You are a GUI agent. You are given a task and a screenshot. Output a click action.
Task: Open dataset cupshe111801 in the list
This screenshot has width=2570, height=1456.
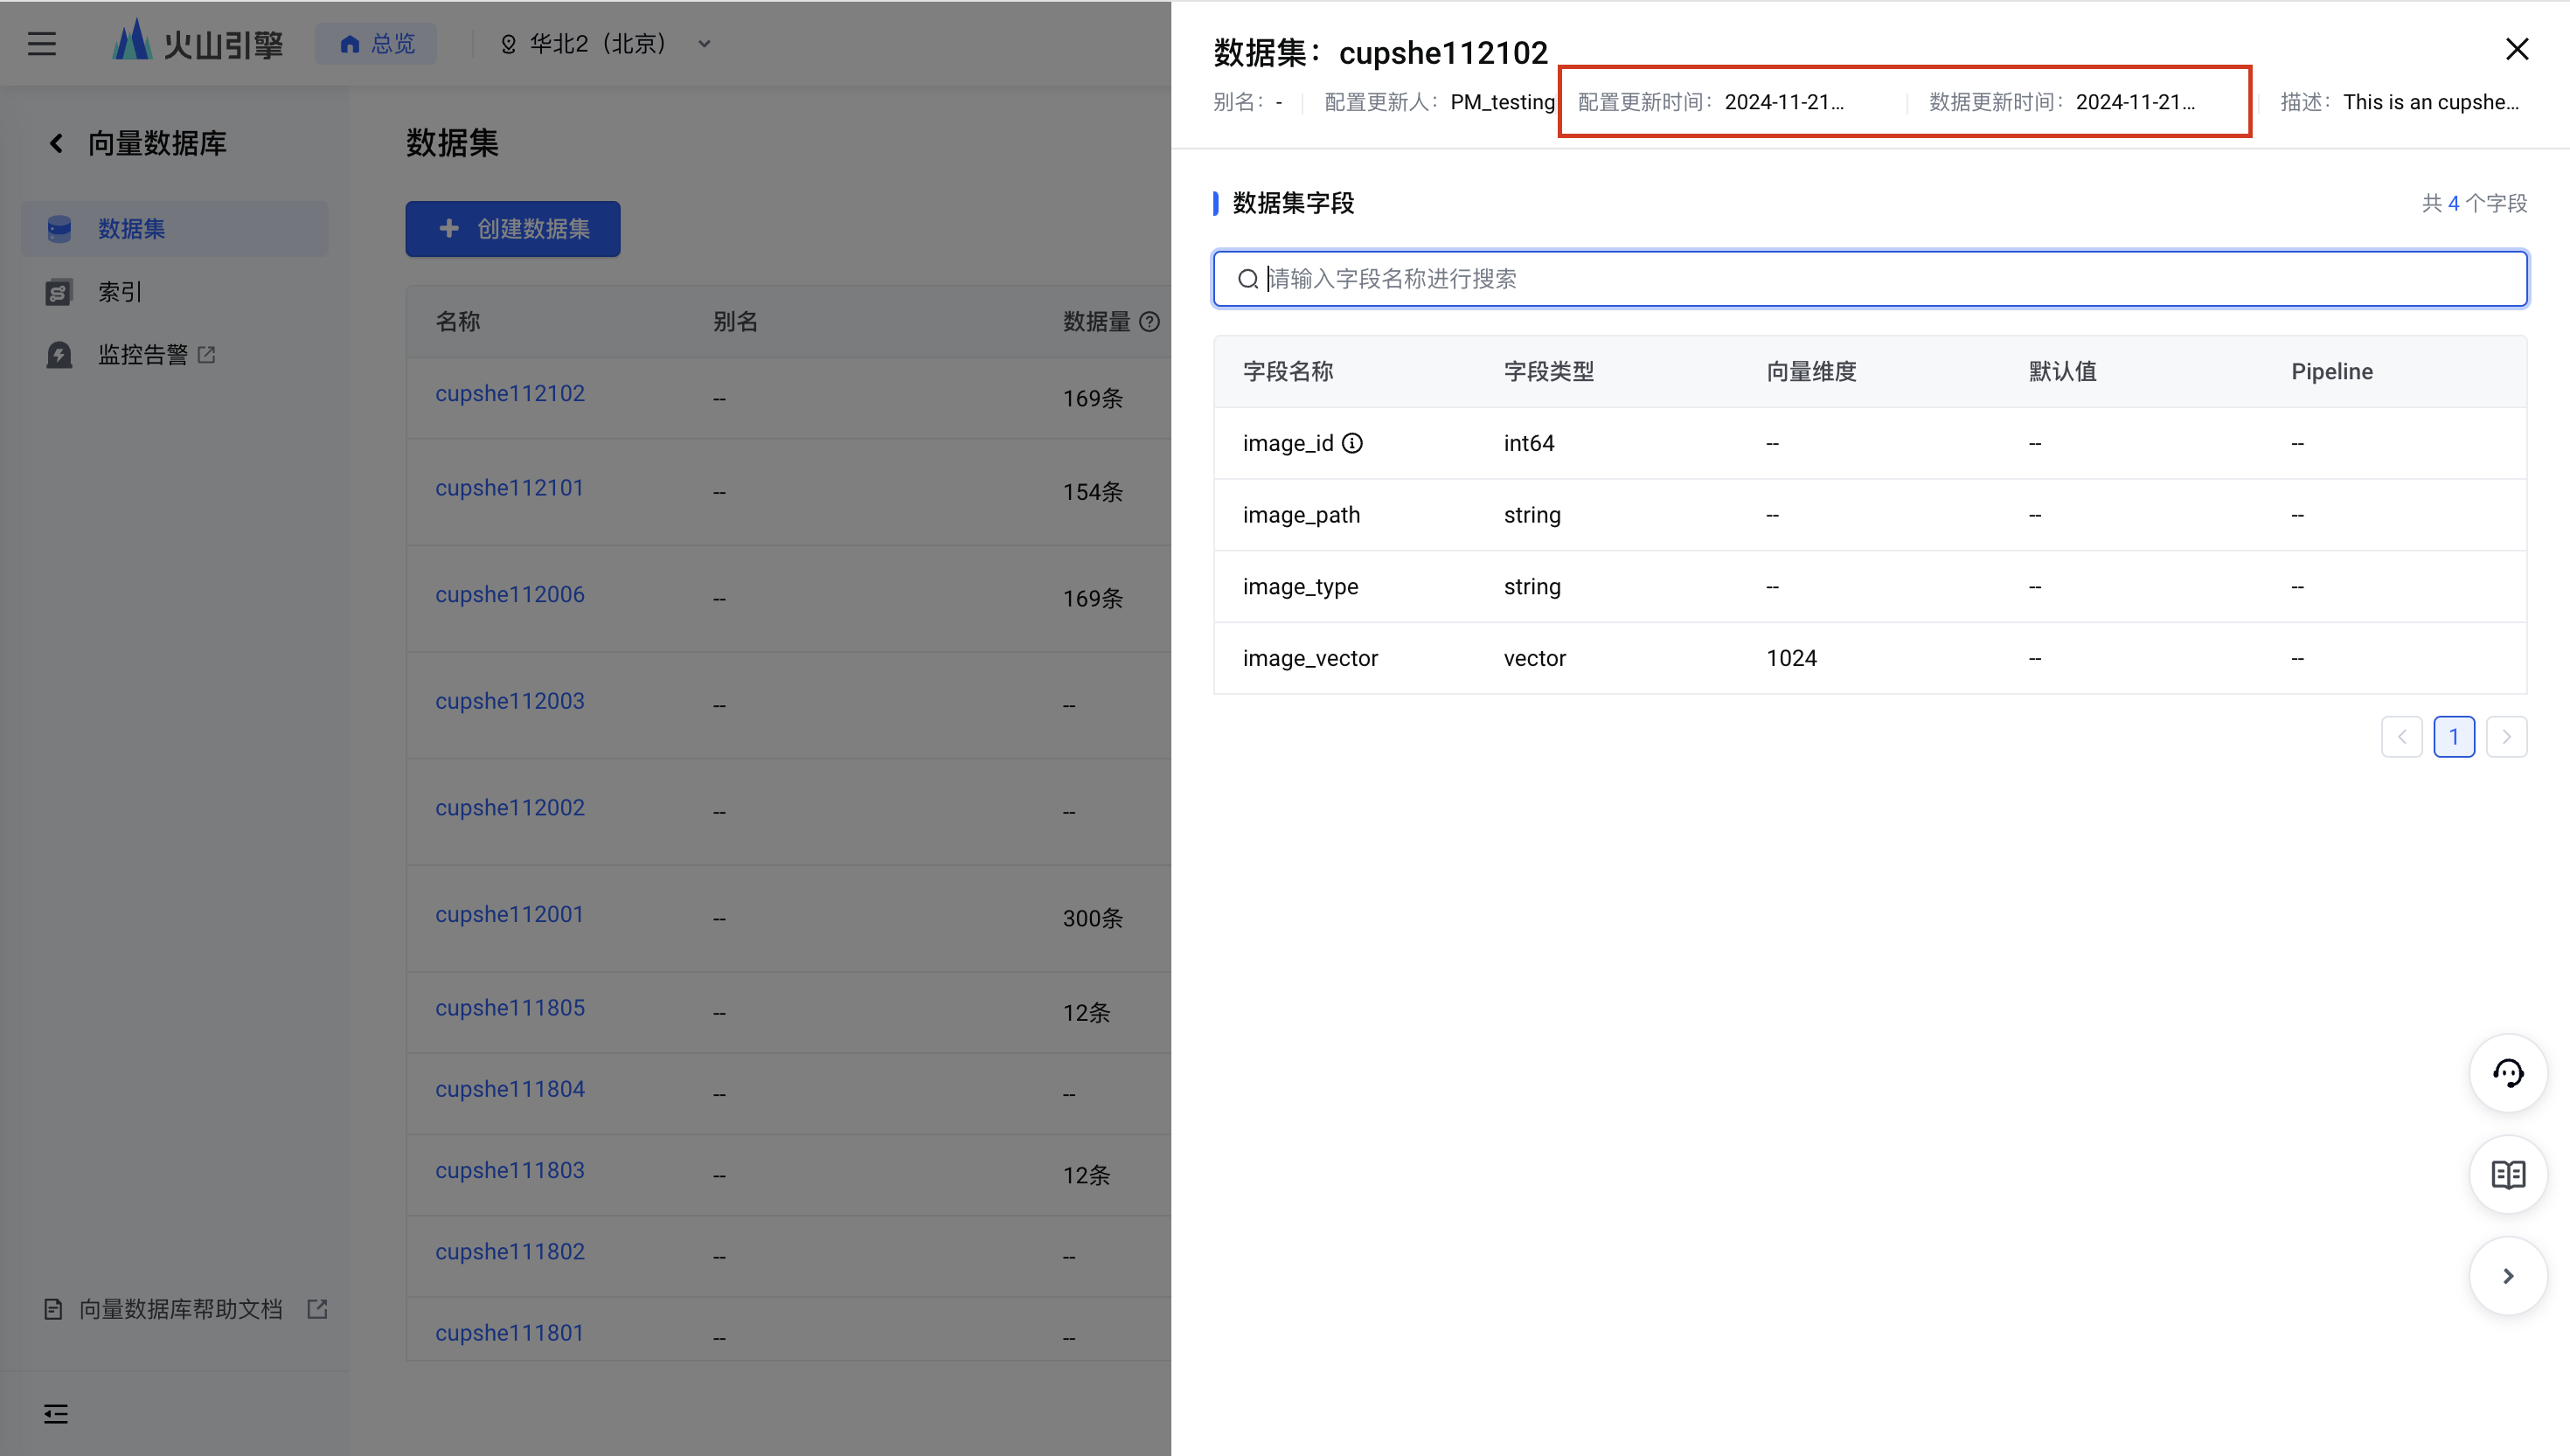click(x=509, y=1332)
